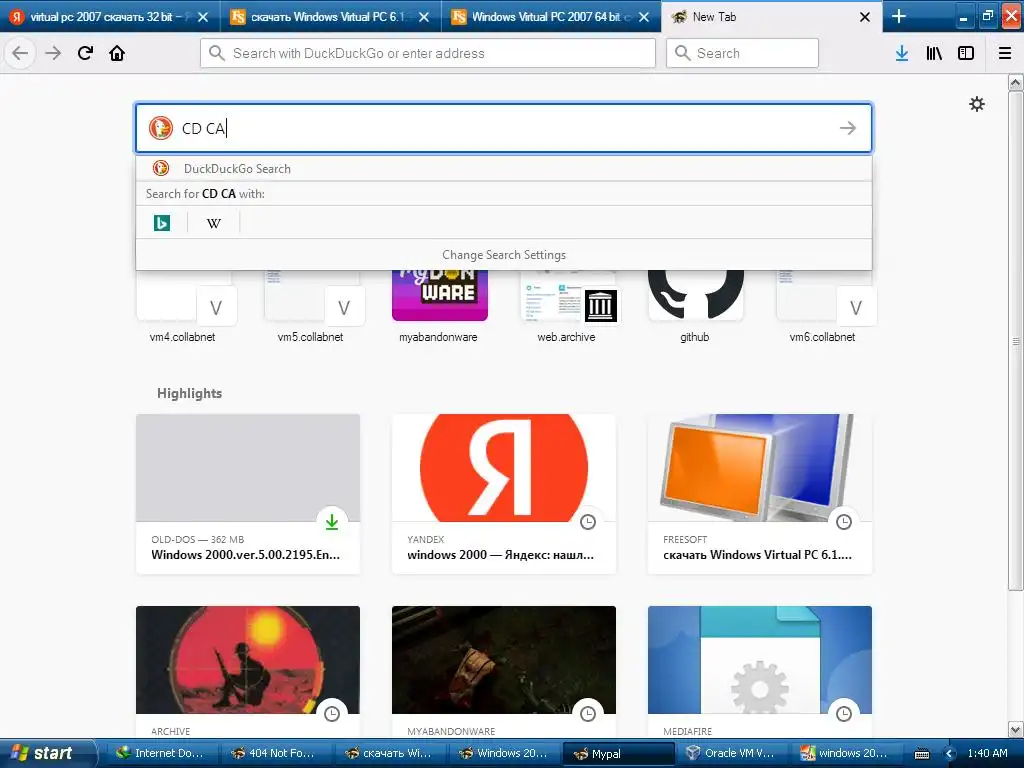
Task: Click the magnifier icon in the address bar
Action: pyautogui.click(x=217, y=53)
